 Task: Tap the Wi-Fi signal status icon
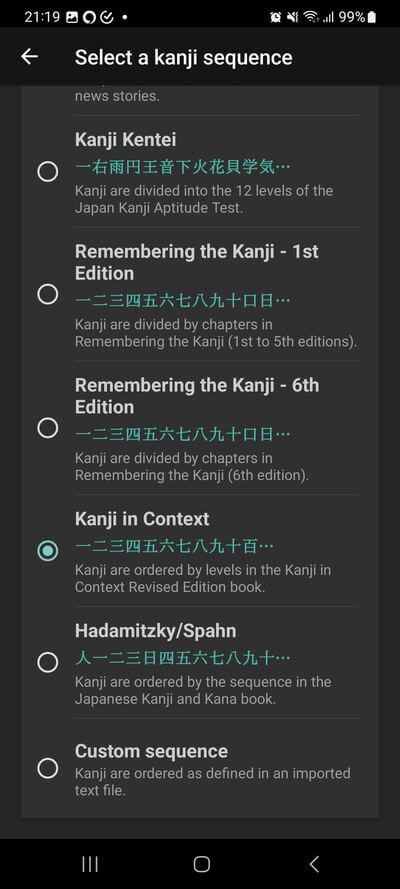click(x=310, y=18)
